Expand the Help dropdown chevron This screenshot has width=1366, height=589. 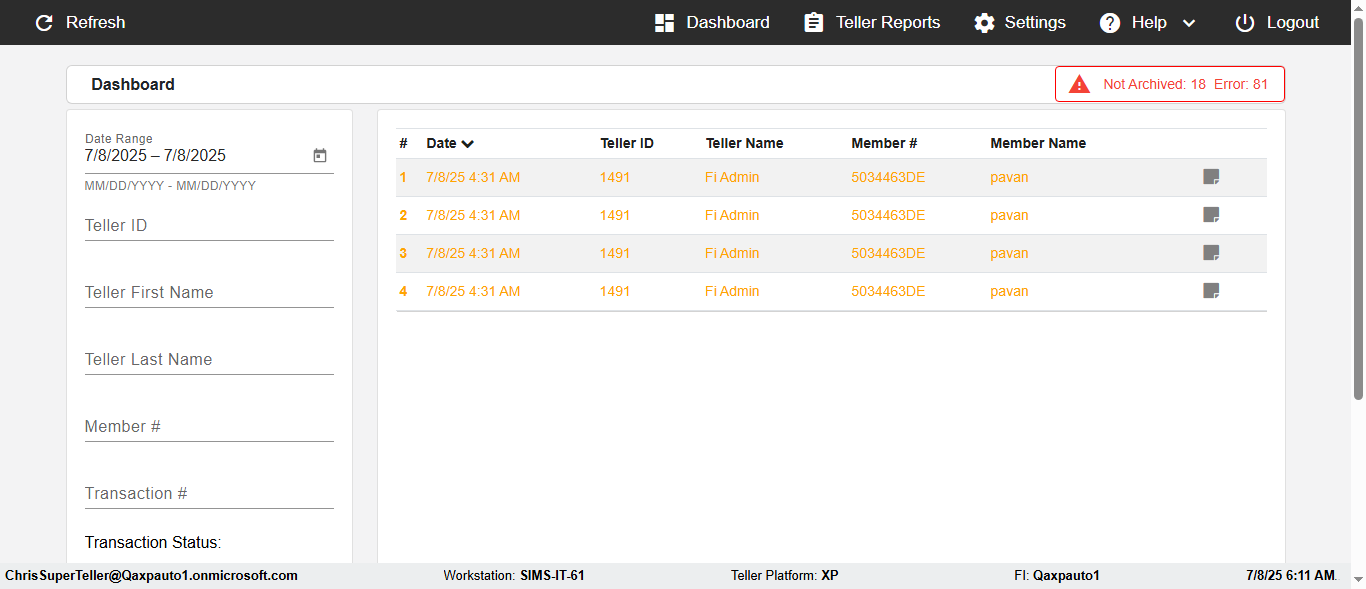point(1189,23)
